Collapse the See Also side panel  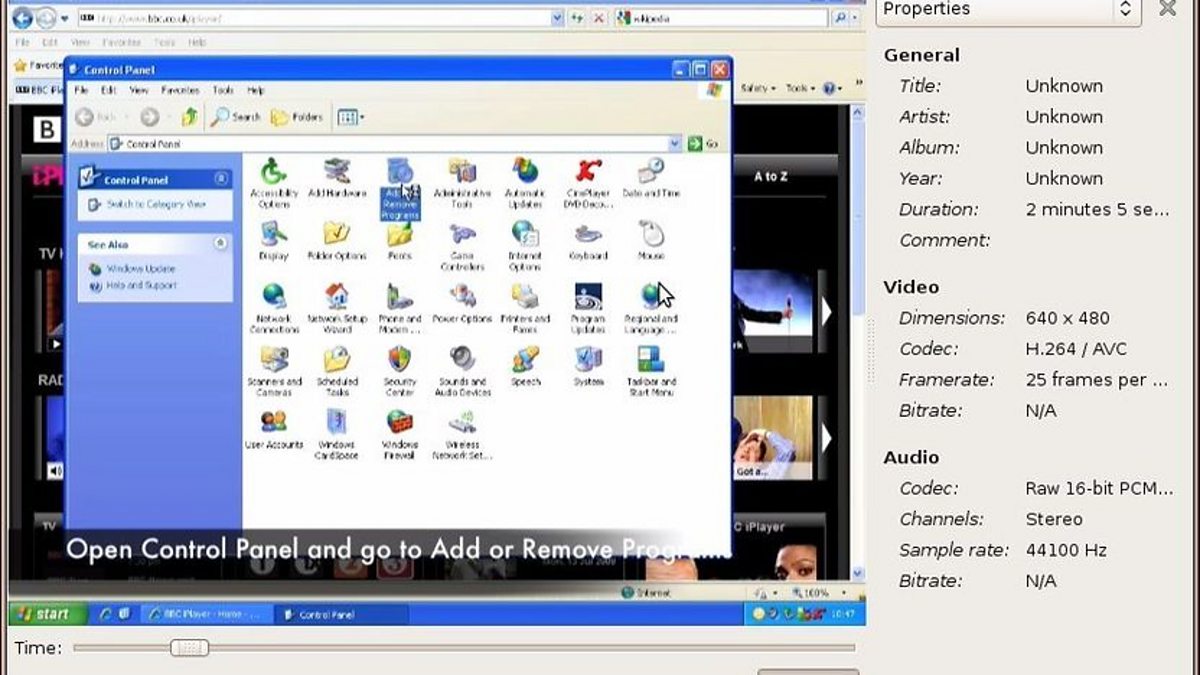click(x=220, y=244)
